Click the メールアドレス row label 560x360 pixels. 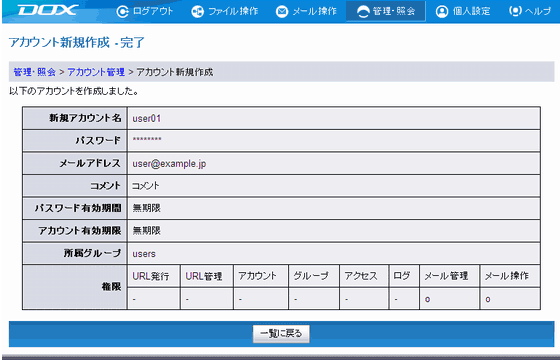tap(90, 164)
